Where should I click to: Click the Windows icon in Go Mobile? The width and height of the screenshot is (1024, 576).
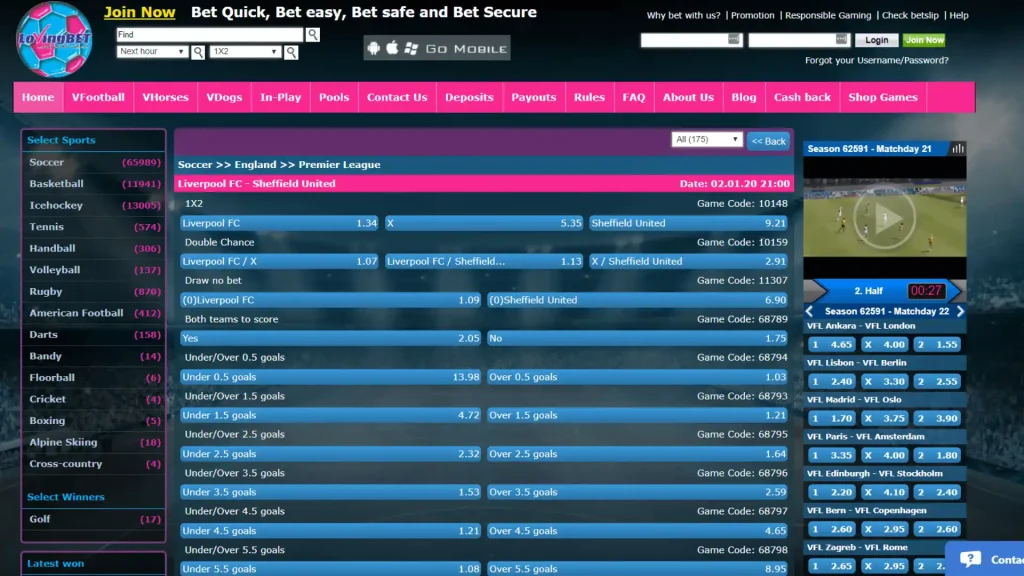411,48
